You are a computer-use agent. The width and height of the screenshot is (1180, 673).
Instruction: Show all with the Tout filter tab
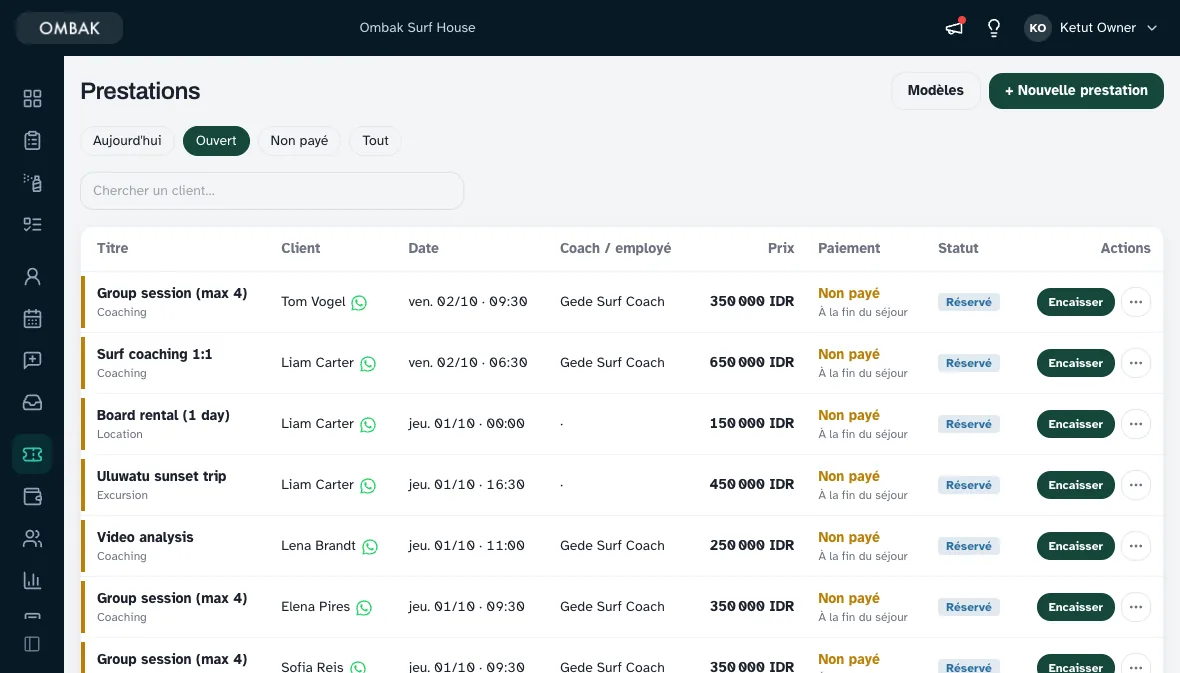(376, 141)
